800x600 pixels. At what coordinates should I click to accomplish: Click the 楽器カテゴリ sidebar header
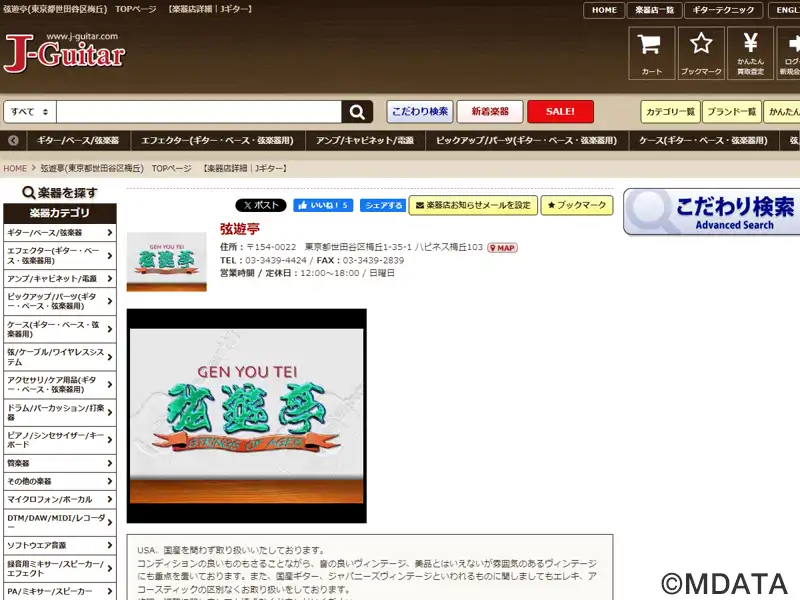click(60, 213)
